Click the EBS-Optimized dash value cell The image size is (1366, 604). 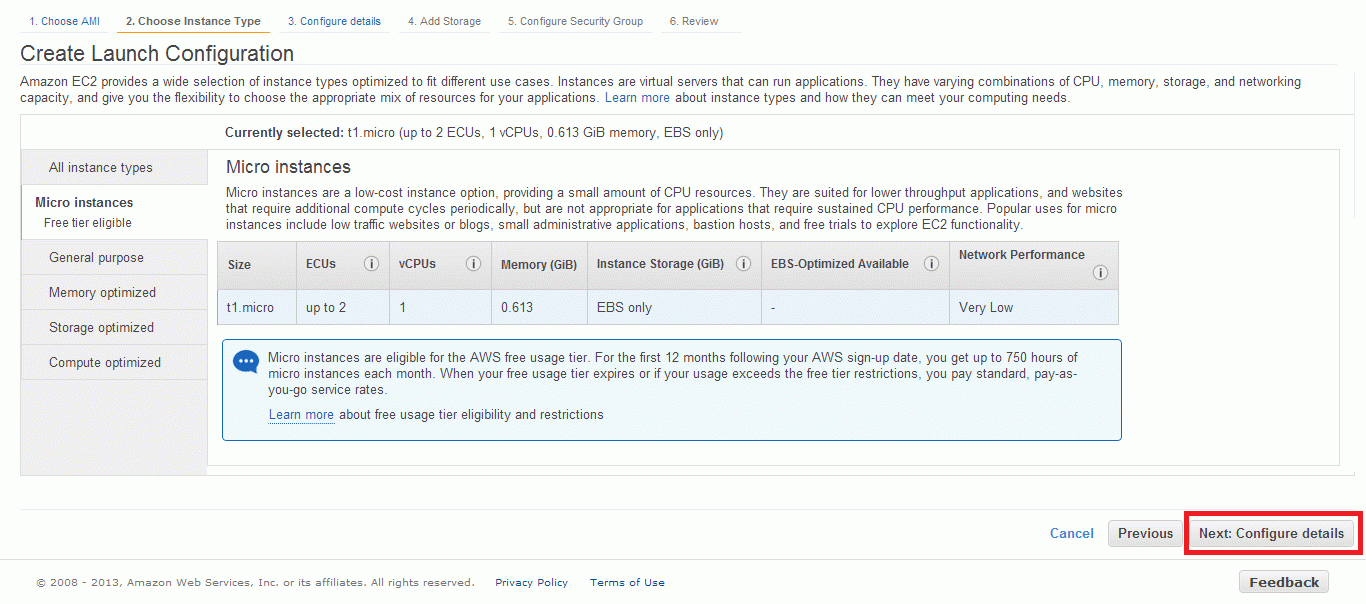point(855,307)
